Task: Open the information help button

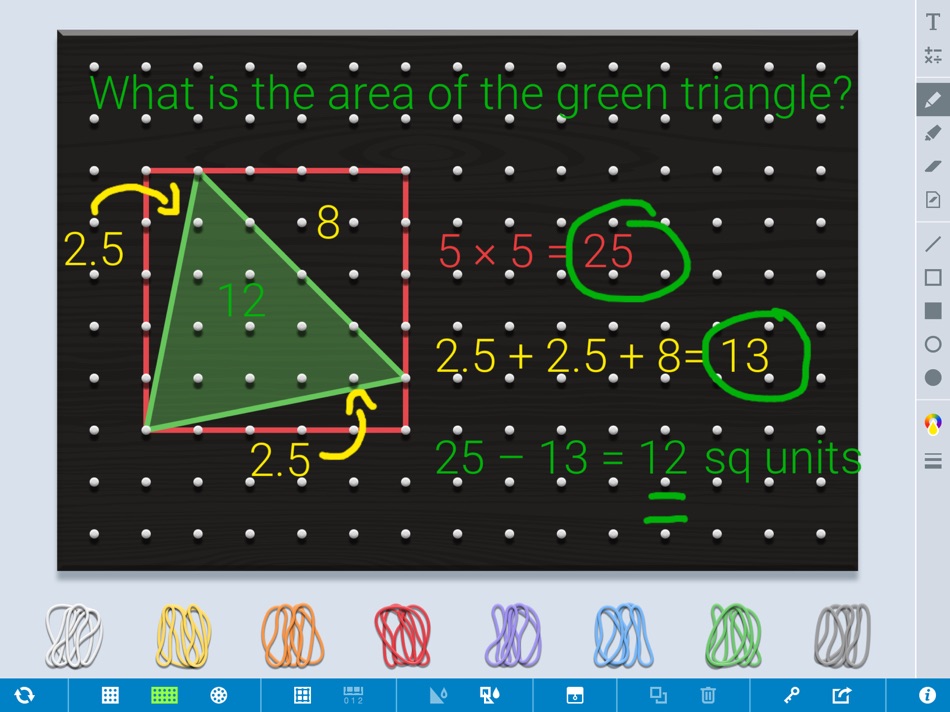Action: (x=927, y=695)
